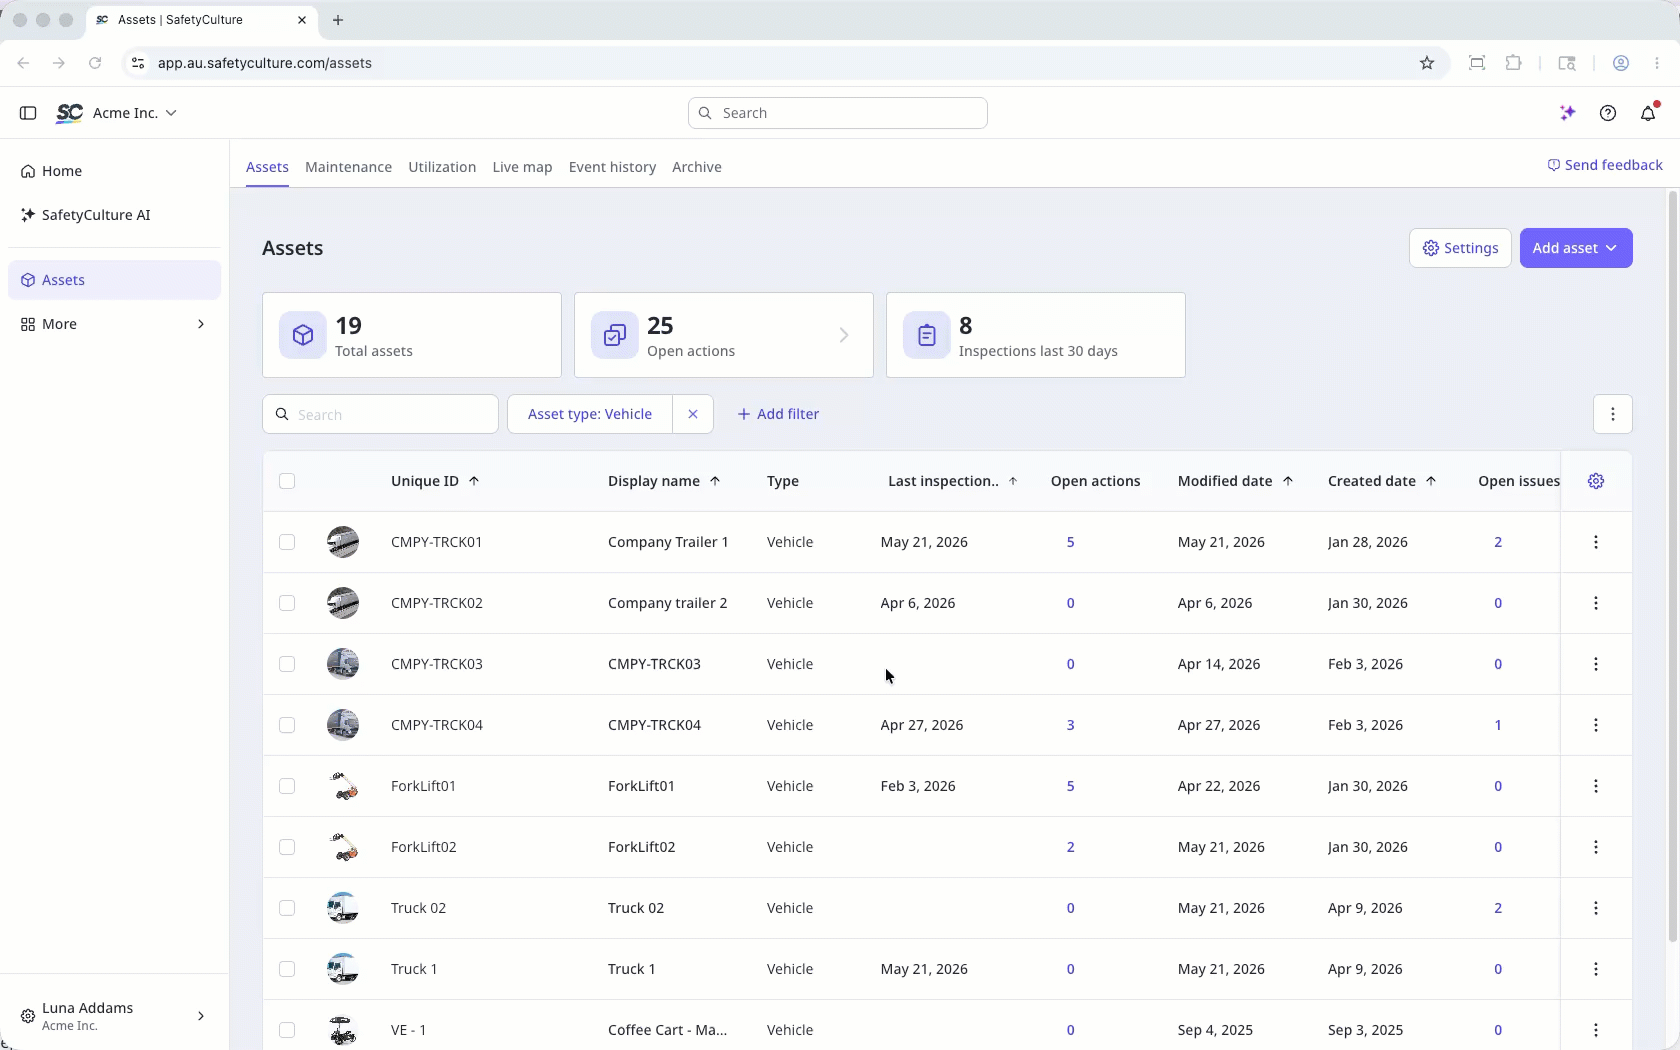Select the CMPY-TRCK02 row checkbox
1680x1050 pixels.
point(287,603)
